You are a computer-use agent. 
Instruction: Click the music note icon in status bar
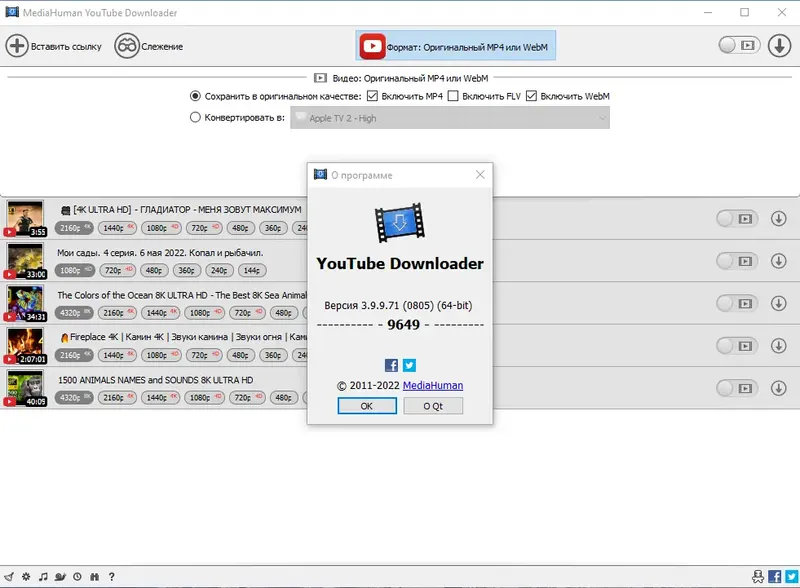pos(43,577)
